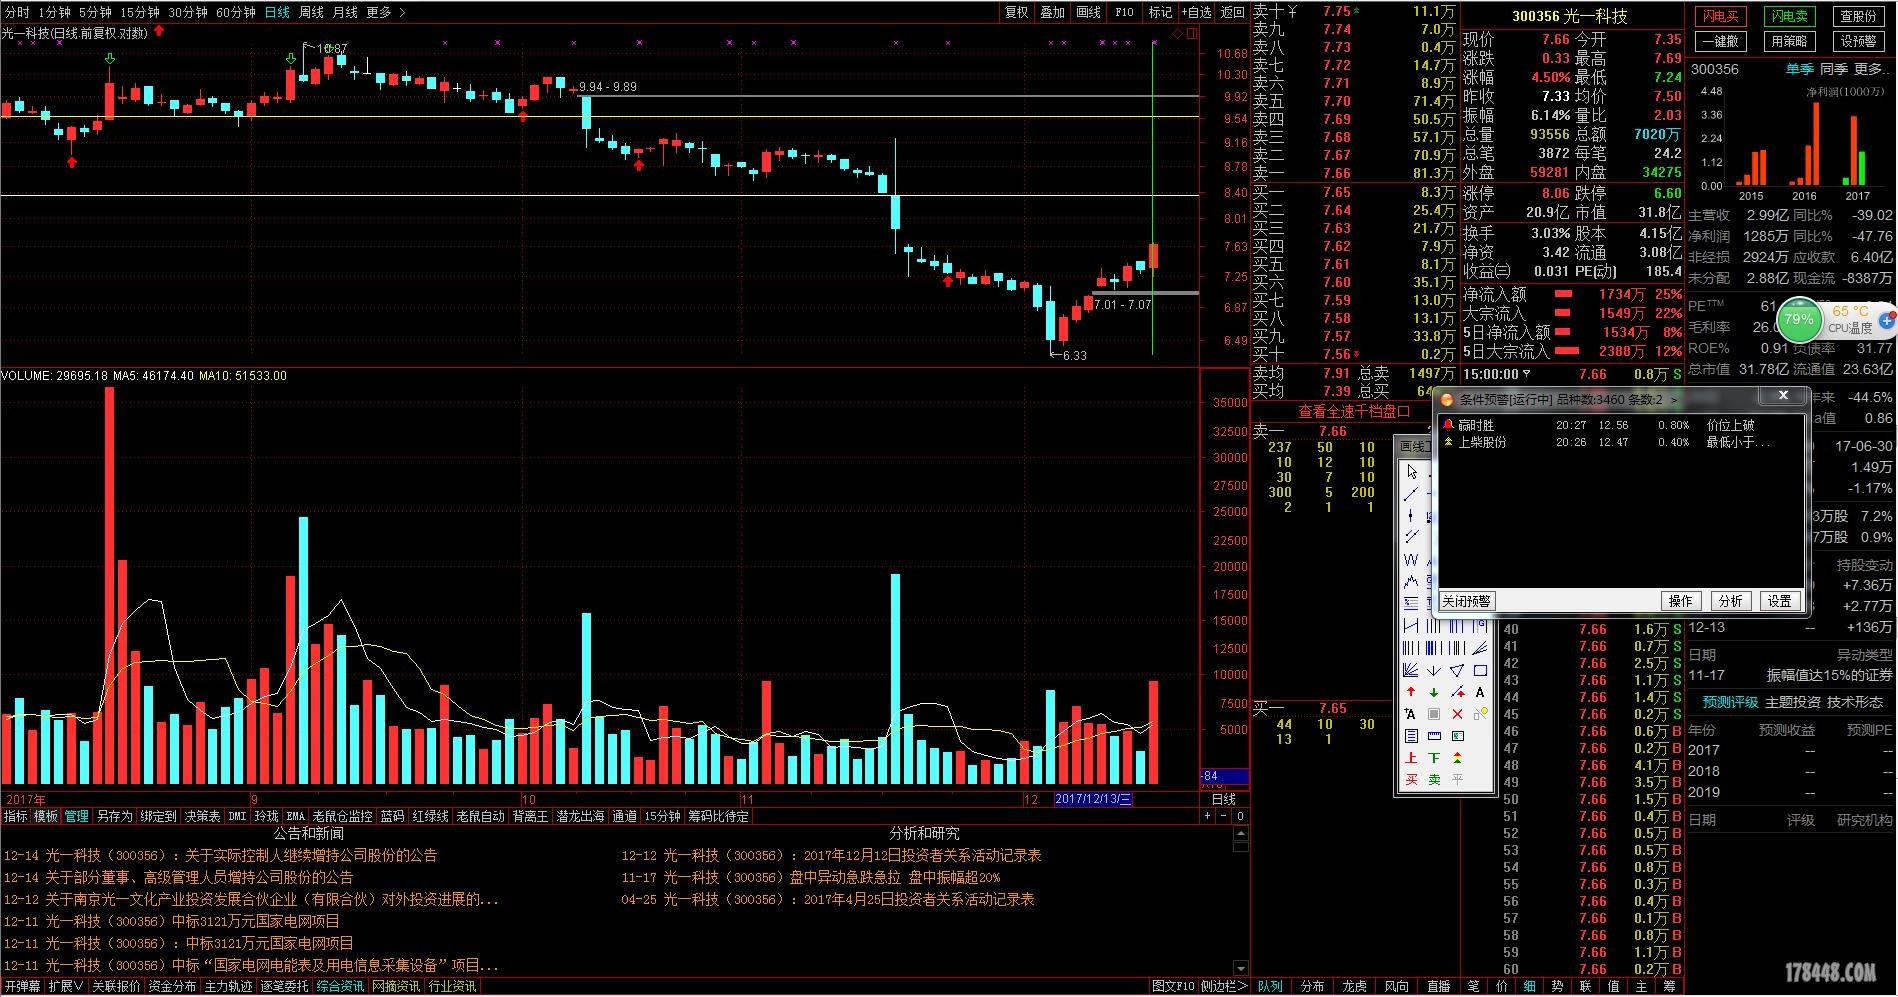Toggle 开弹幕 bullet comments on
The width and height of the screenshot is (1898, 997).
[22, 986]
